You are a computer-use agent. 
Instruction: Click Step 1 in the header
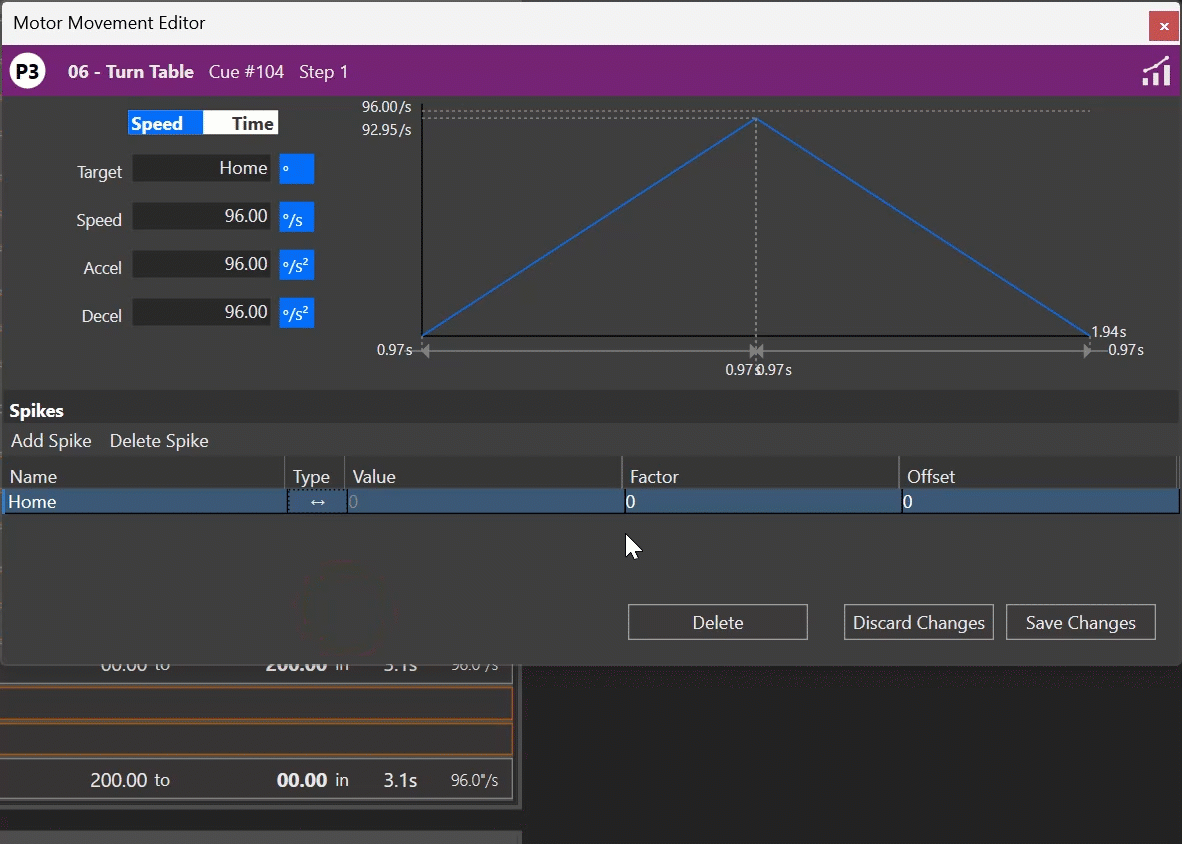pos(323,72)
